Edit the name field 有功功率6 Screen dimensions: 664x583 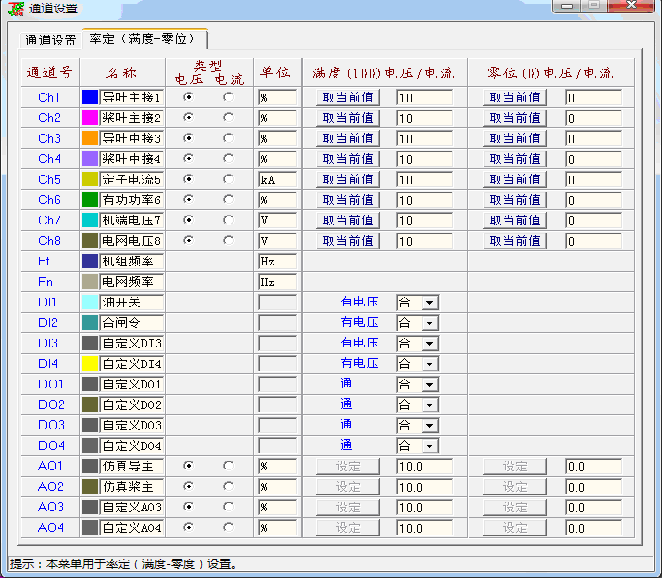pyautogui.click(x=132, y=199)
